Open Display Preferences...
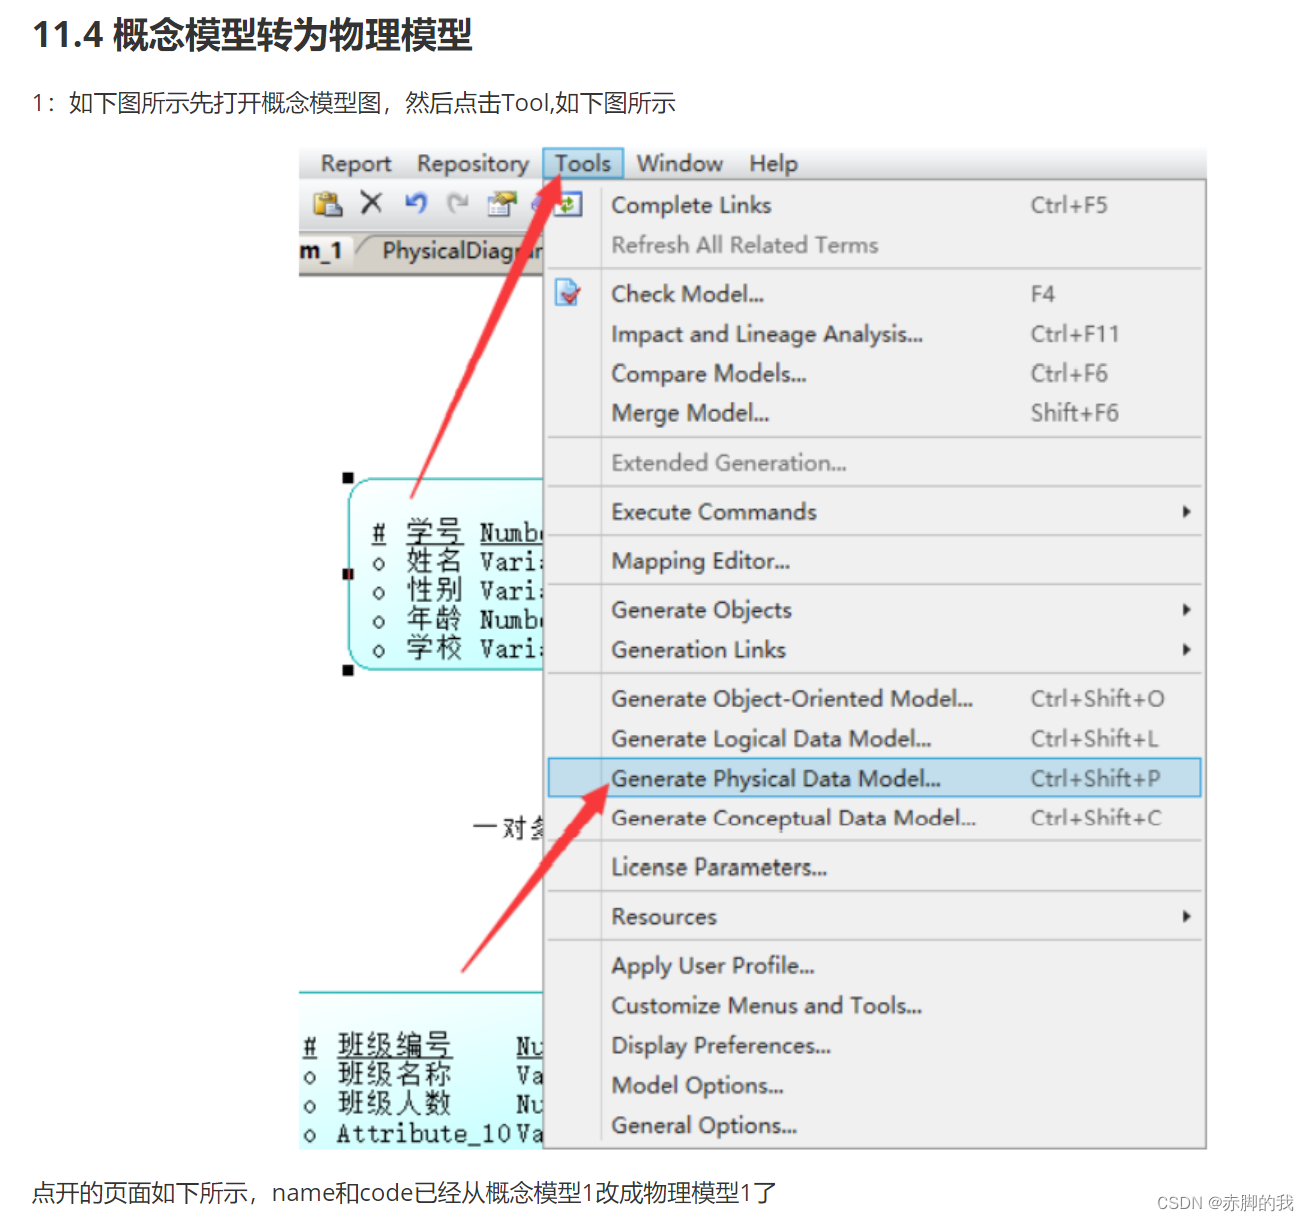This screenshot has width=1309, height=1221. 873,1046
